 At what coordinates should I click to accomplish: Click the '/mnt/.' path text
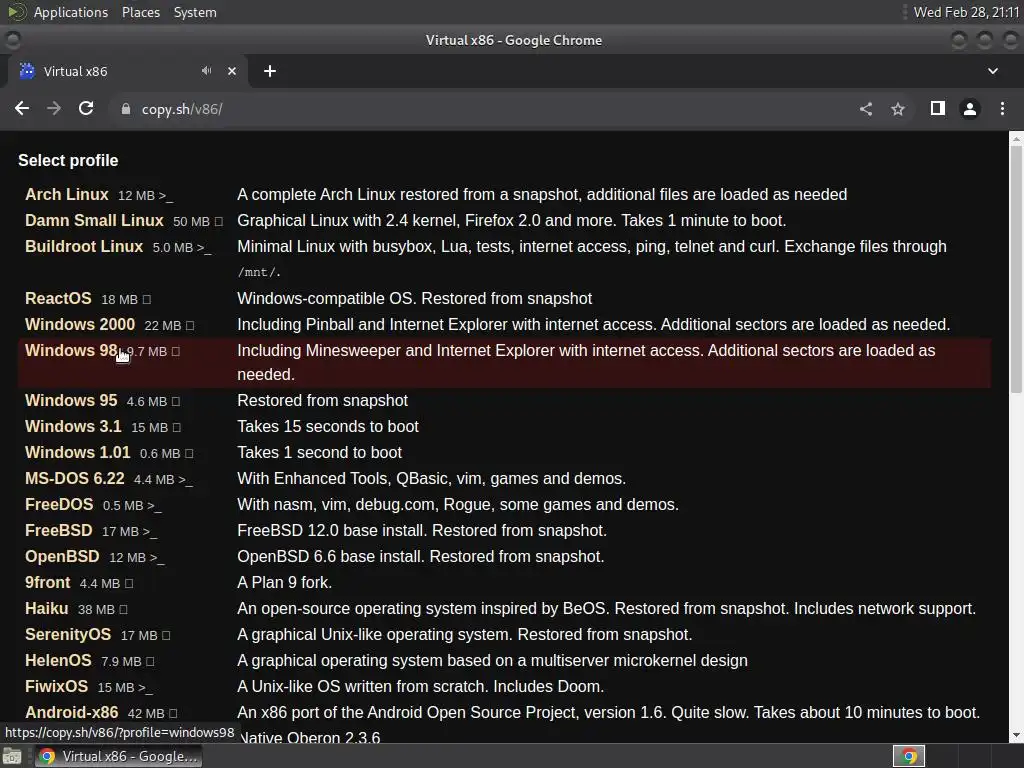click(259, 272)
